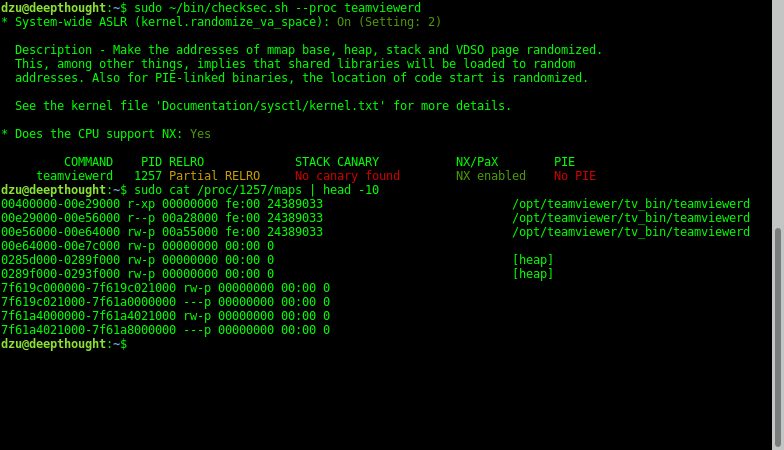Image resolution: width=784 pixels, height=450 pixels.
Task: Click the 'Documentation/sysctl/kernel.txt' file reference
Action: click(270, 106)
